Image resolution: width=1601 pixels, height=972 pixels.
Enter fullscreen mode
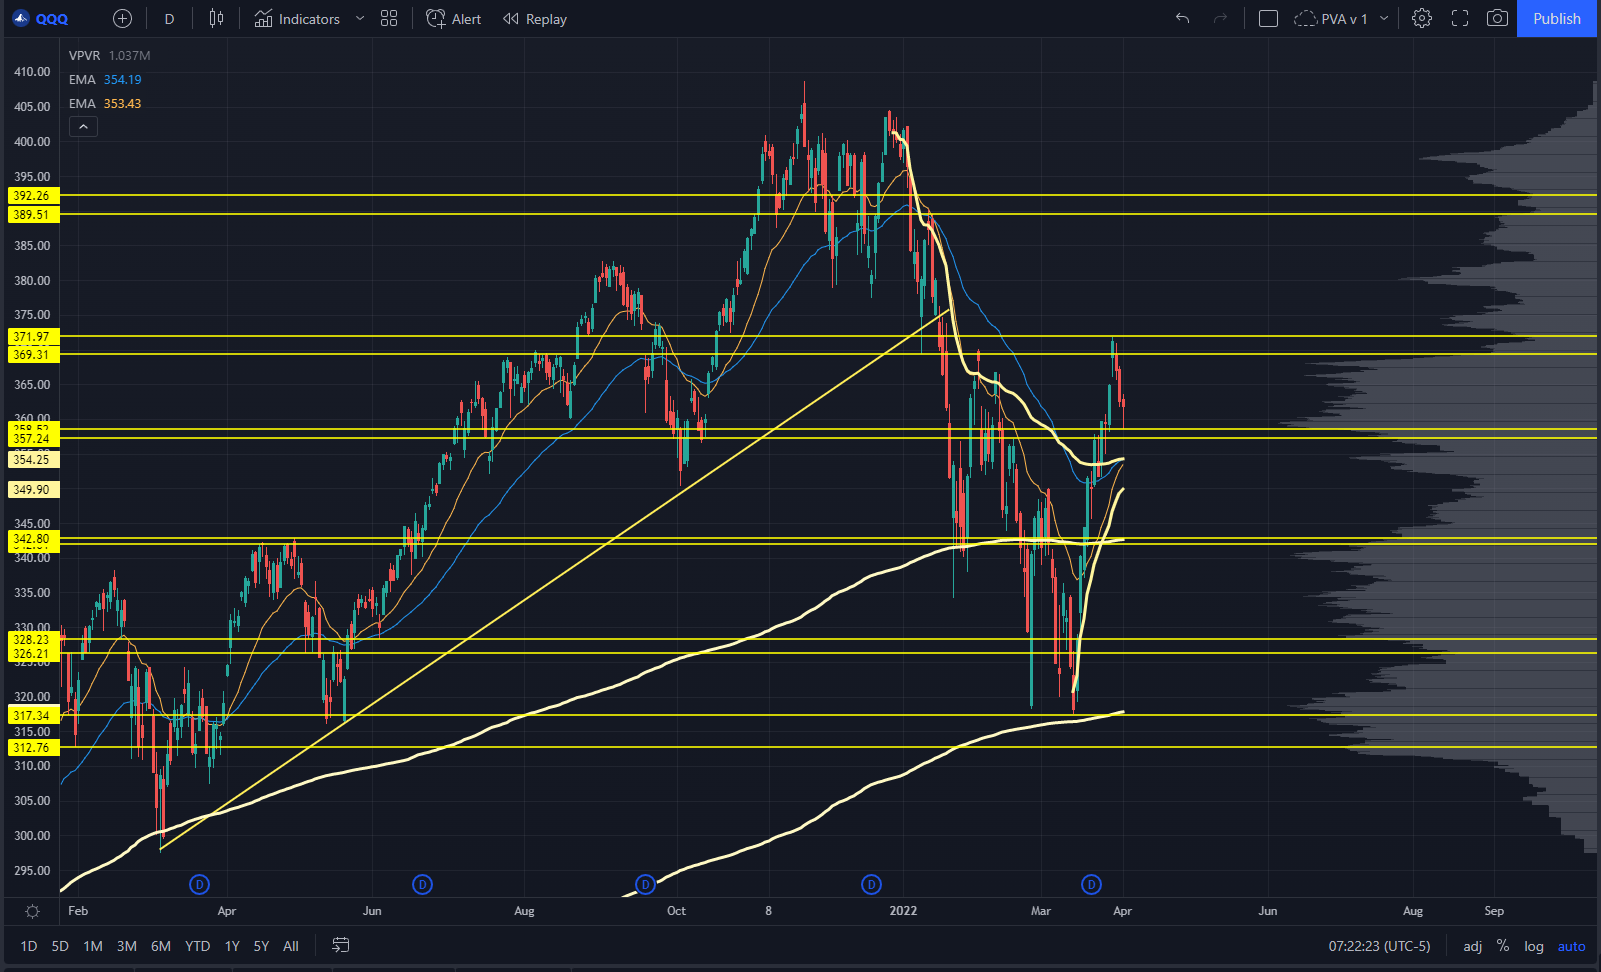(1460, 19)
